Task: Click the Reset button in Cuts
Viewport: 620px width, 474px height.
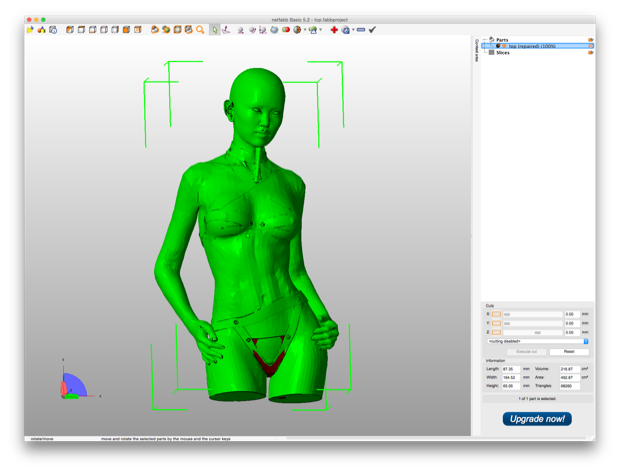Action: pyautogui.click(x=569, y=351)
